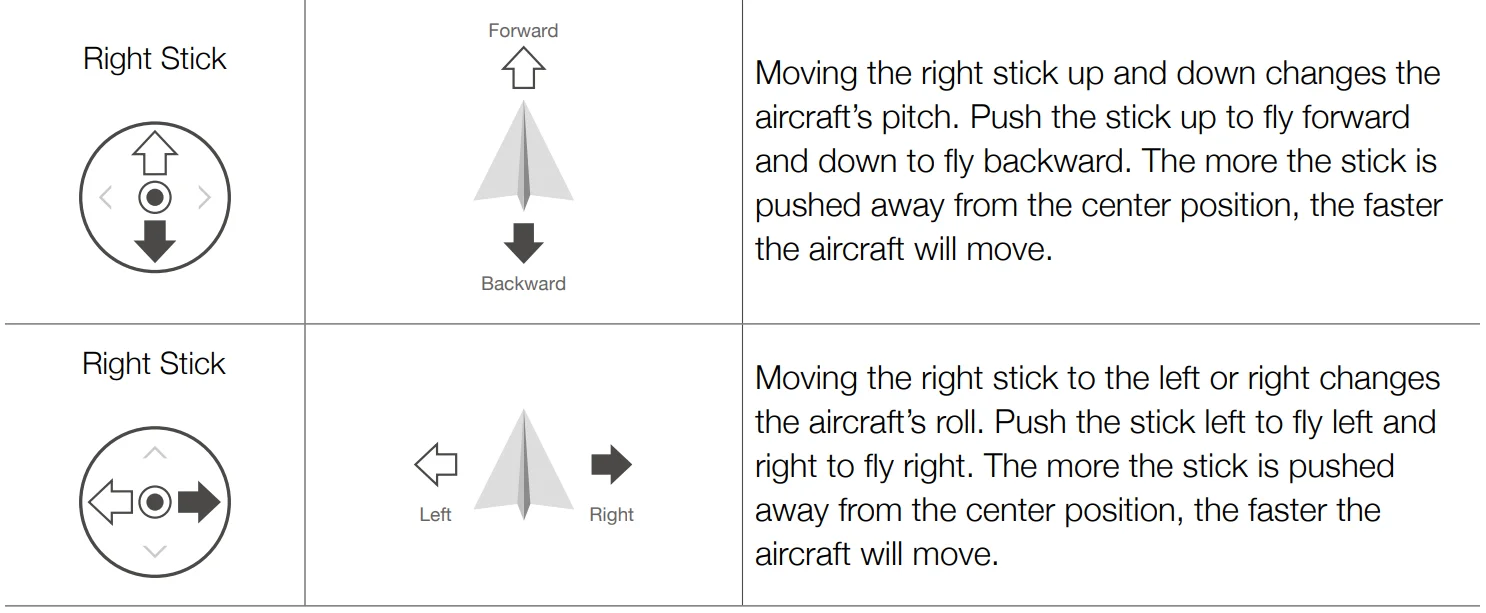Click the solid down arrow in pitch stick diagram

point(154,241)
